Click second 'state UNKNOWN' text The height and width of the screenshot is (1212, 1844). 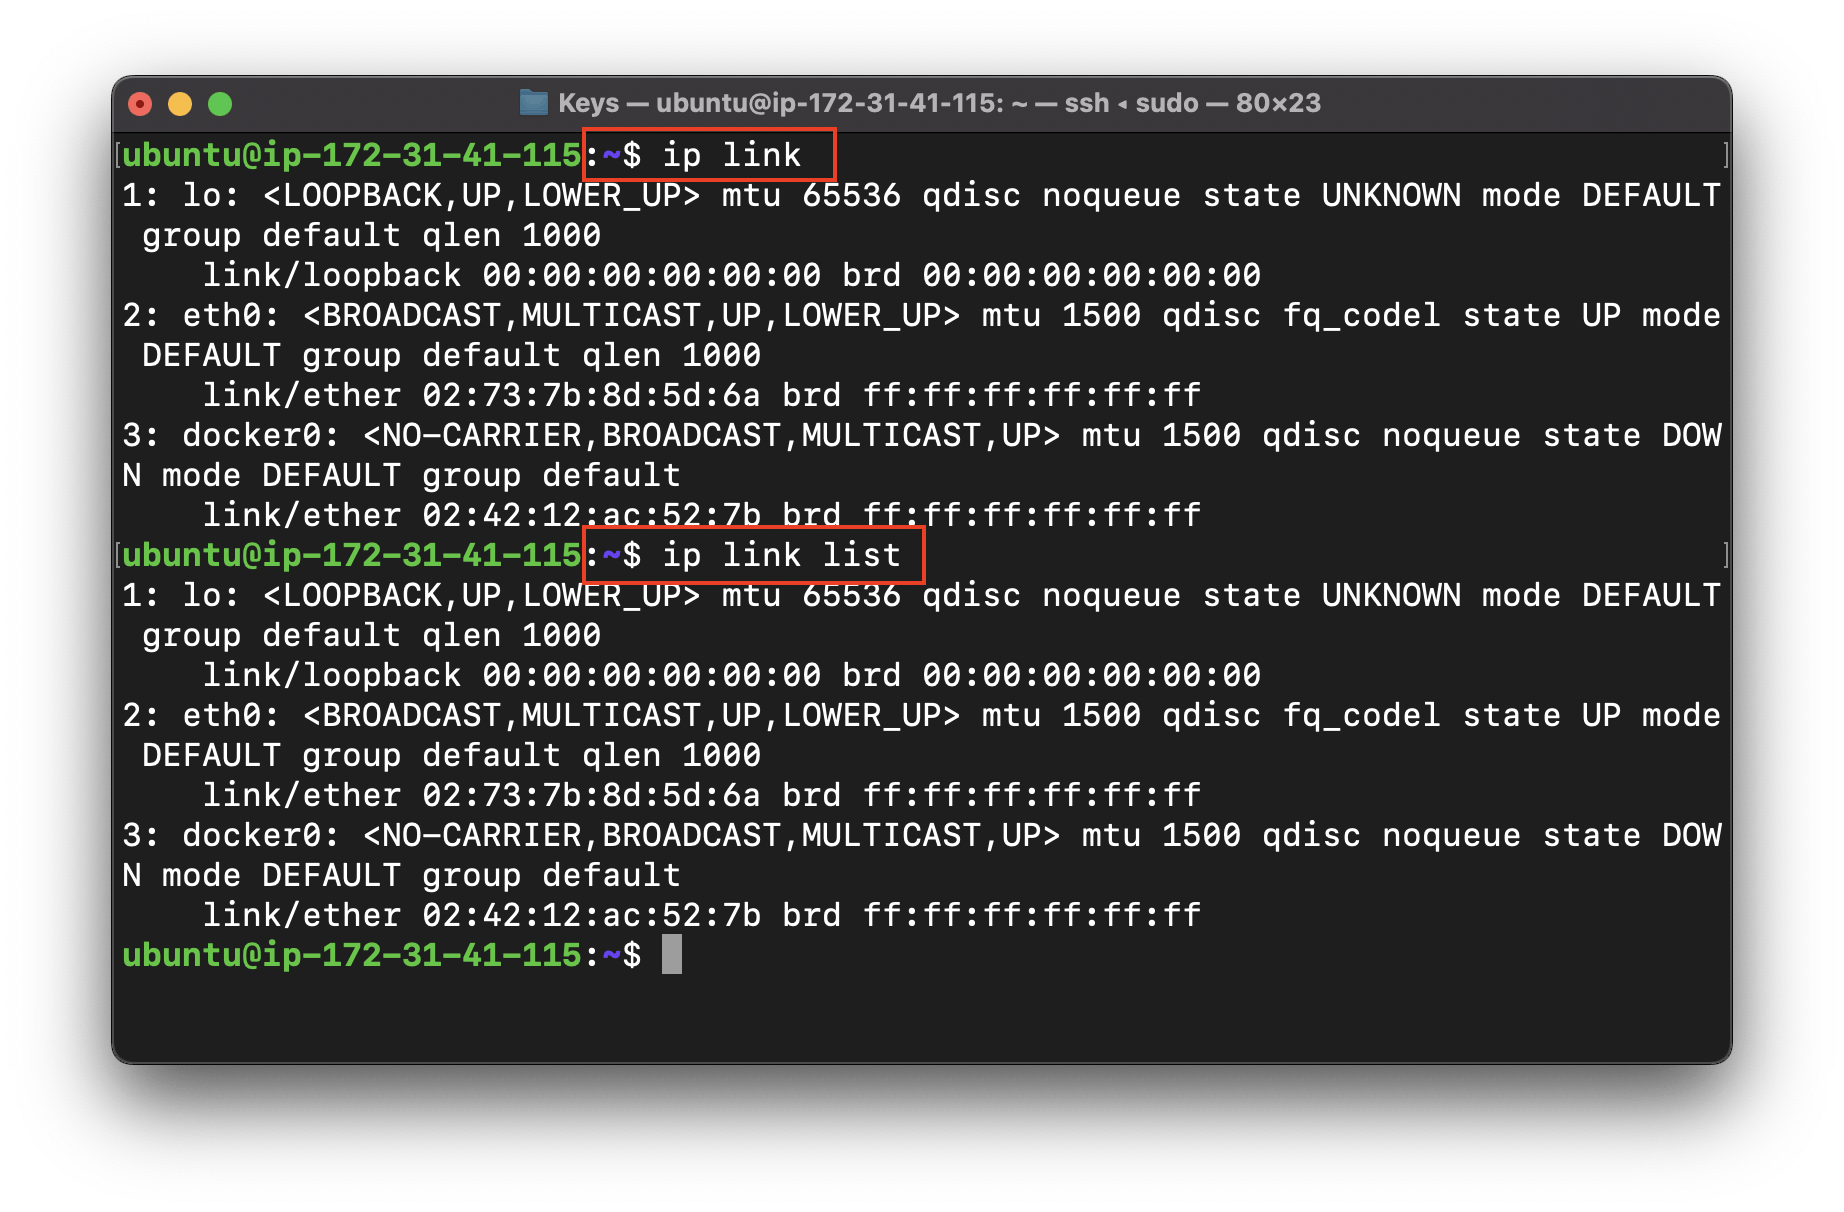(x=1332, y=595)
